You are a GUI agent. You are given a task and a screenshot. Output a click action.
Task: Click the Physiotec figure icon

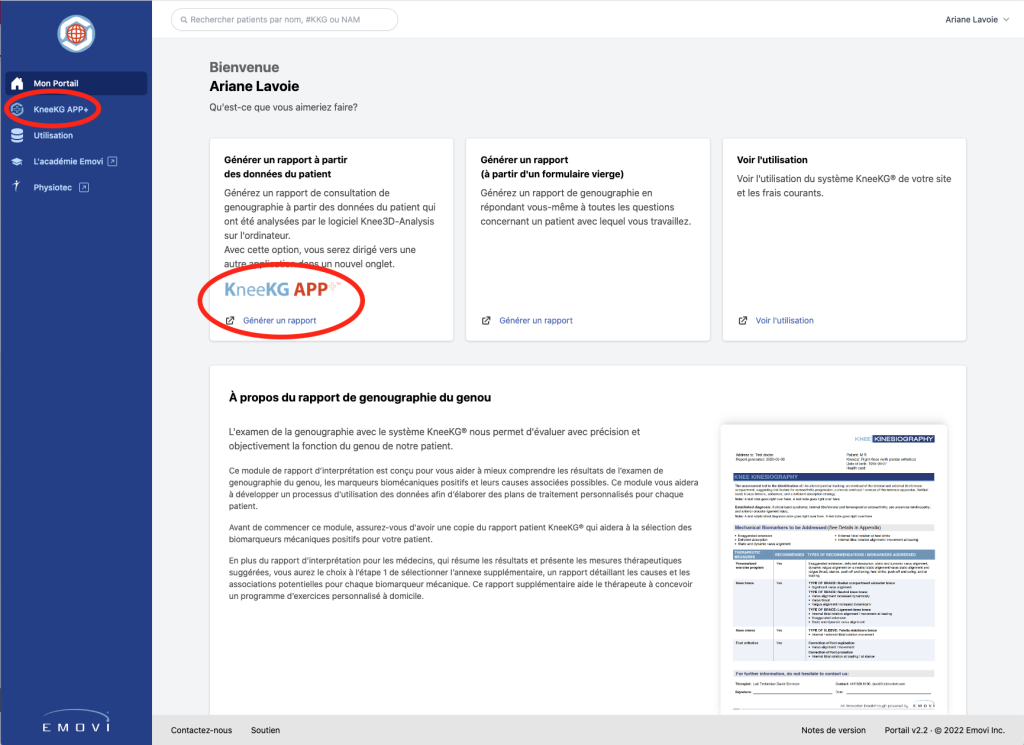[16, 187]
